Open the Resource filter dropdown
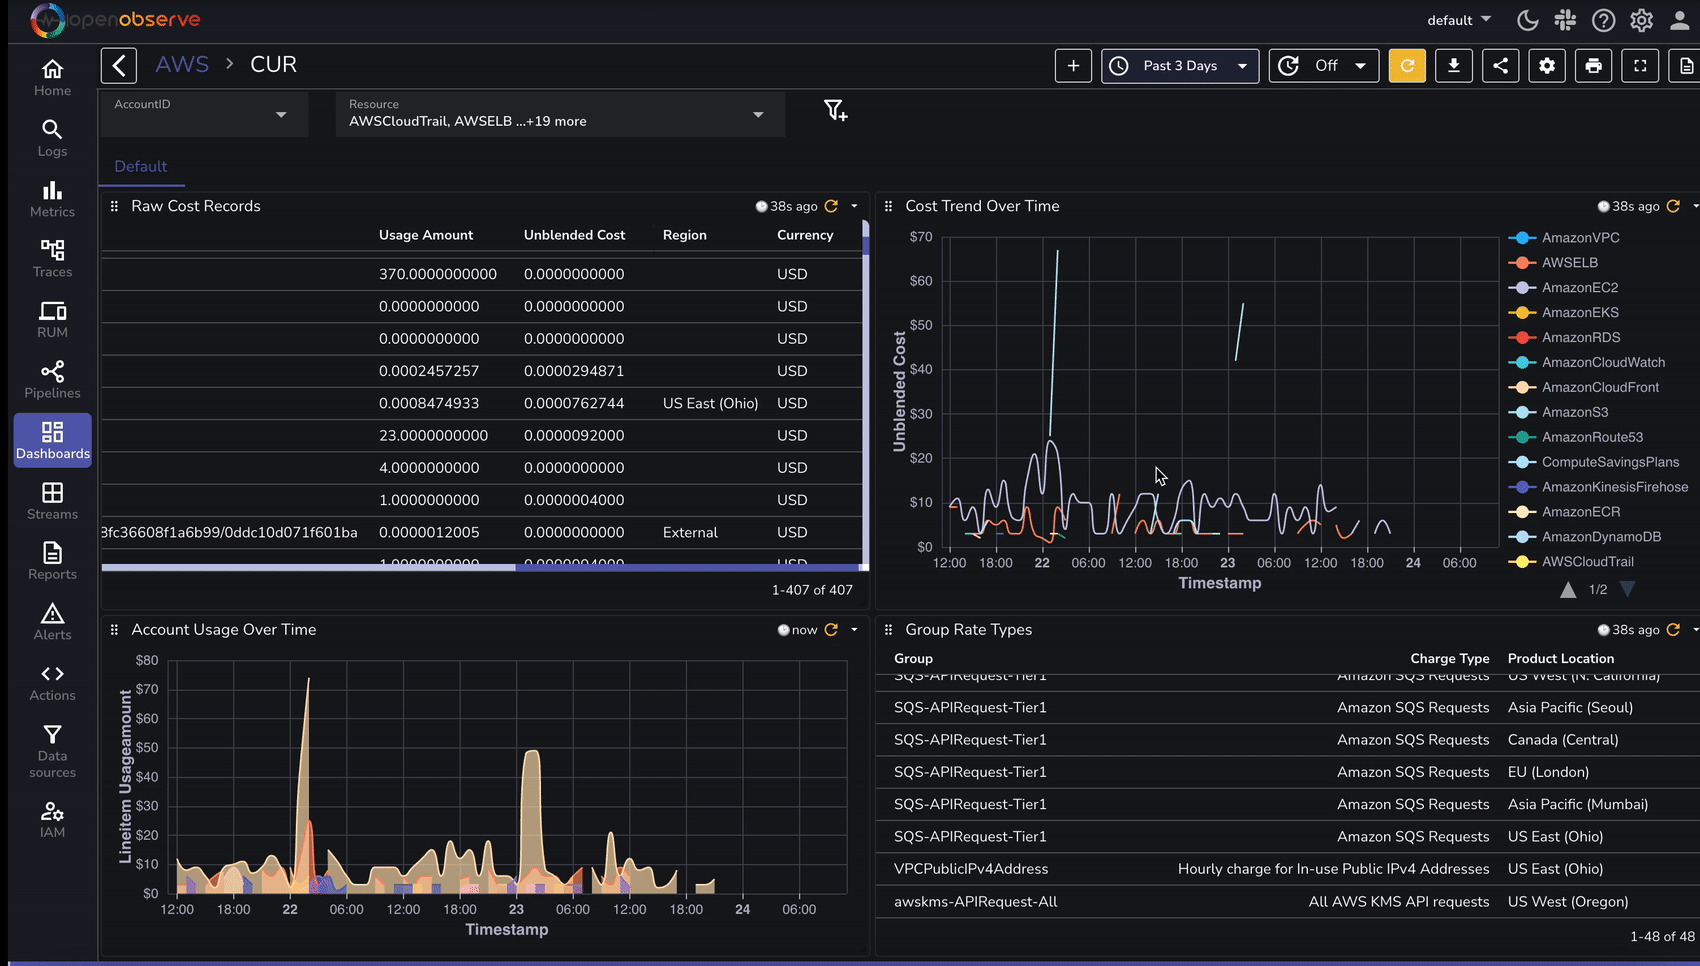This screenshot has width=1700, height=966. (558, 114)
